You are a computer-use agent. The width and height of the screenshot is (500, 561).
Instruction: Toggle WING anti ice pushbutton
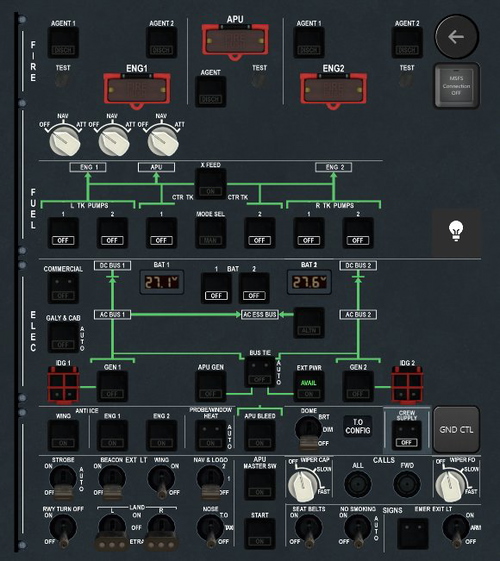63,435
